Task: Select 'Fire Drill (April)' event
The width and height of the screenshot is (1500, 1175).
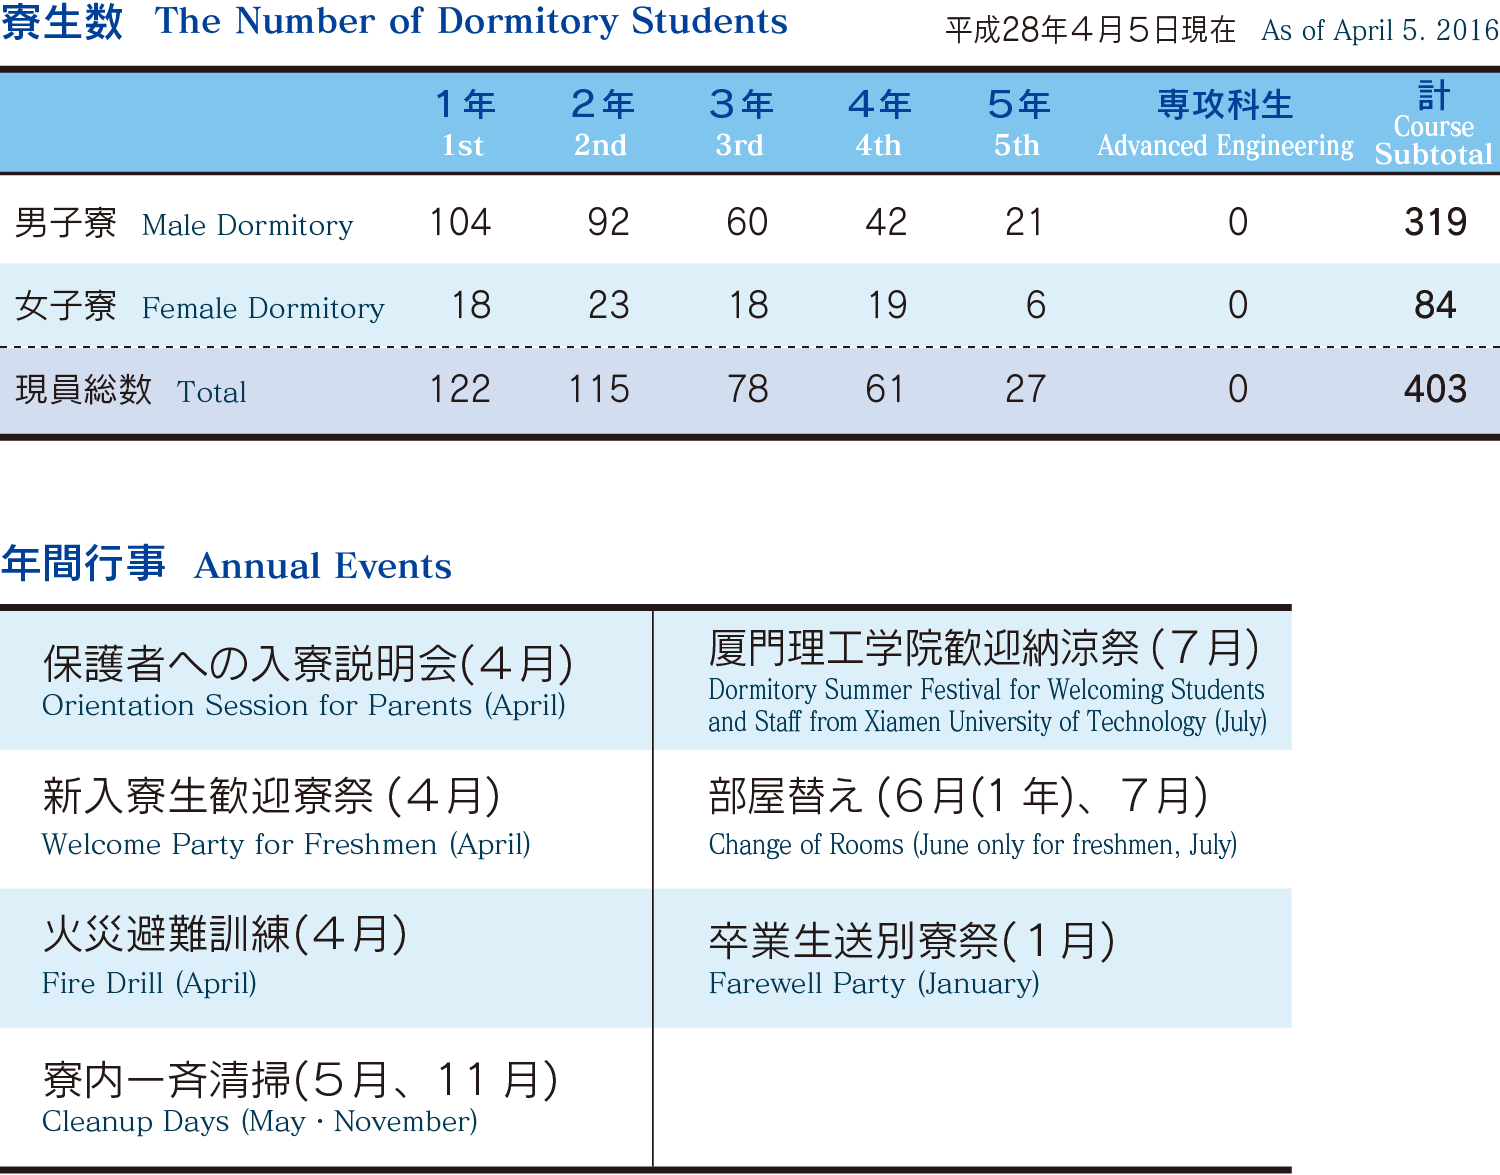Action: coord(149,984)
